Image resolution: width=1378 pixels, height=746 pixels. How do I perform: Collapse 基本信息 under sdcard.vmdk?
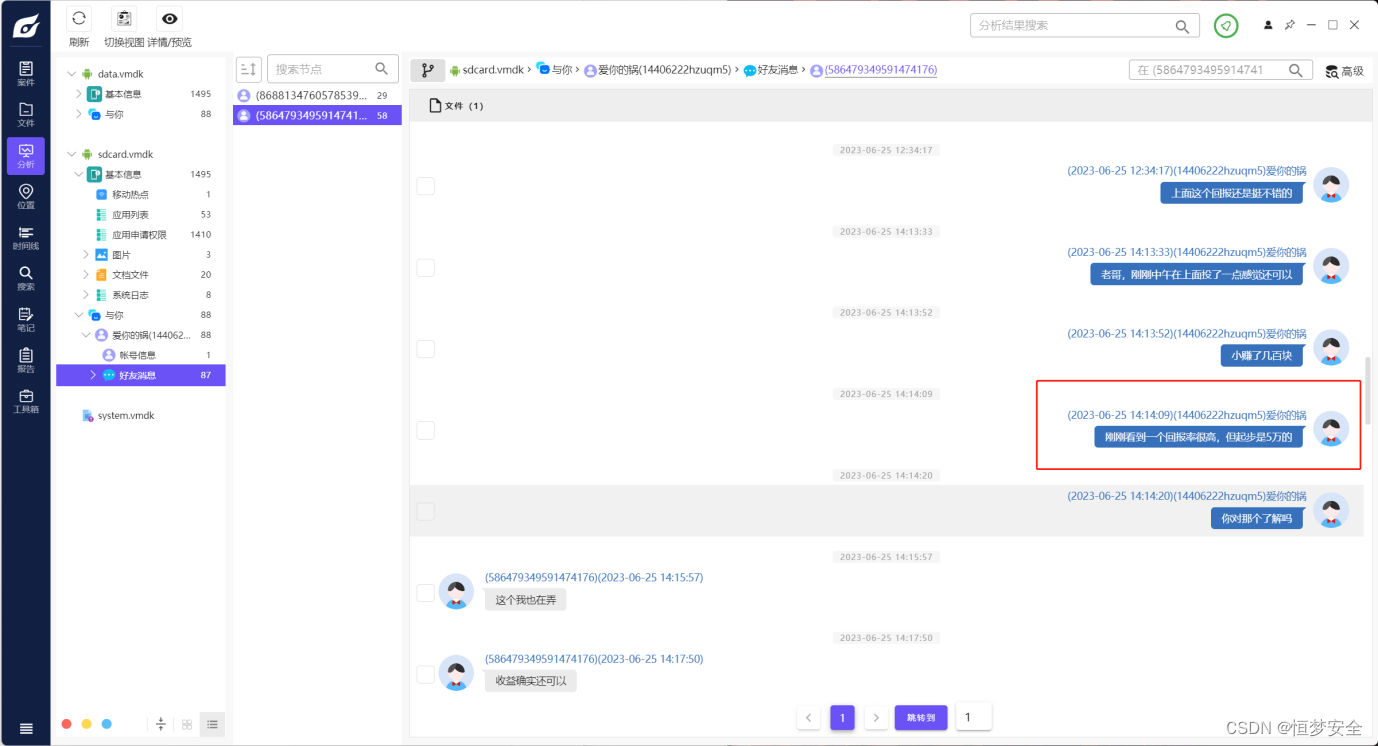click(x=79, y=174)
